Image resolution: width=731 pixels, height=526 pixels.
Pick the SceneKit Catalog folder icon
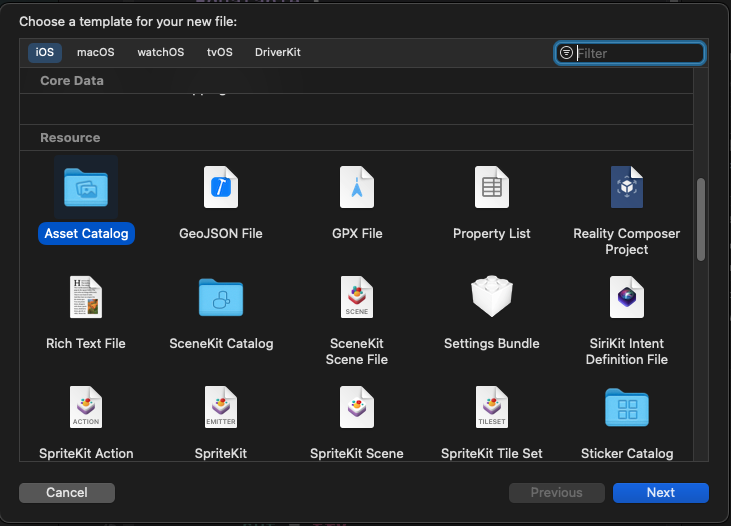[x=221, y=298]
